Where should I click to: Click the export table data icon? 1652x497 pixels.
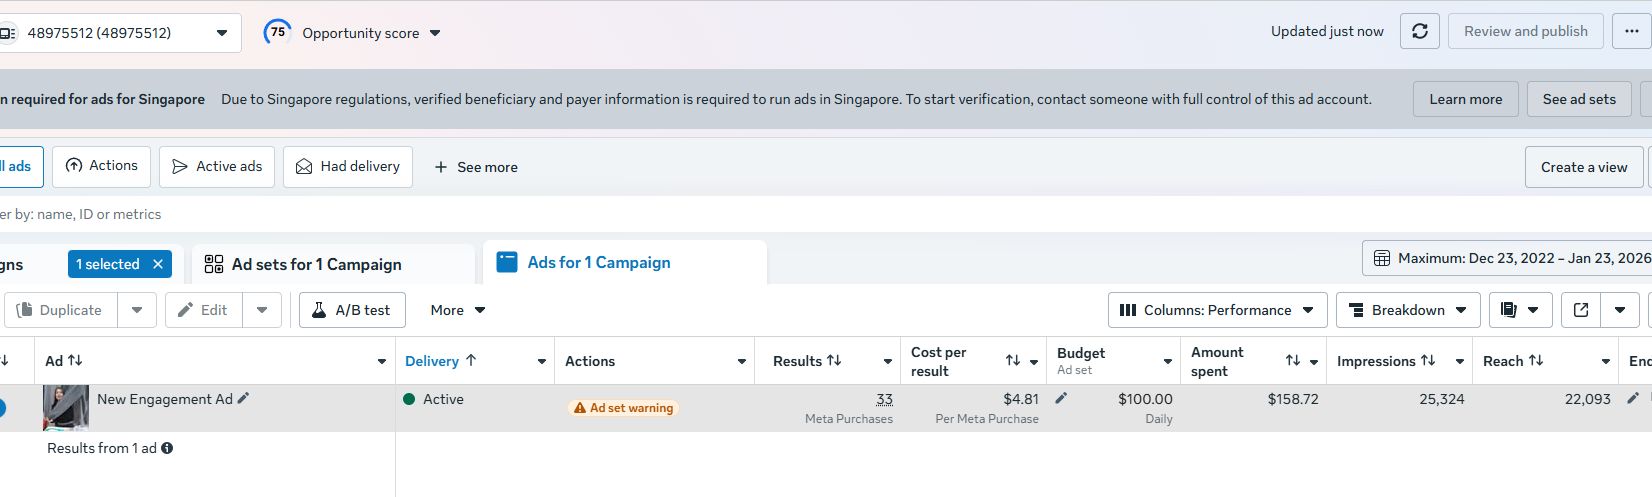point(1581,310)
